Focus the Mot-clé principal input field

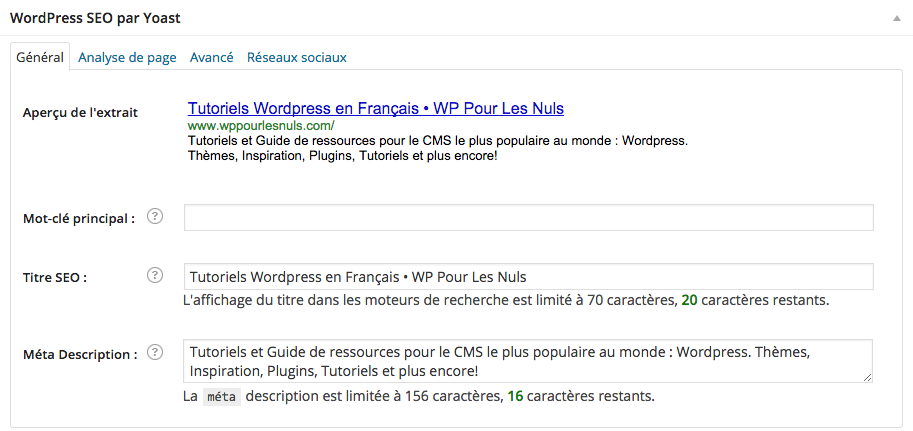click(x=529, y=217)
